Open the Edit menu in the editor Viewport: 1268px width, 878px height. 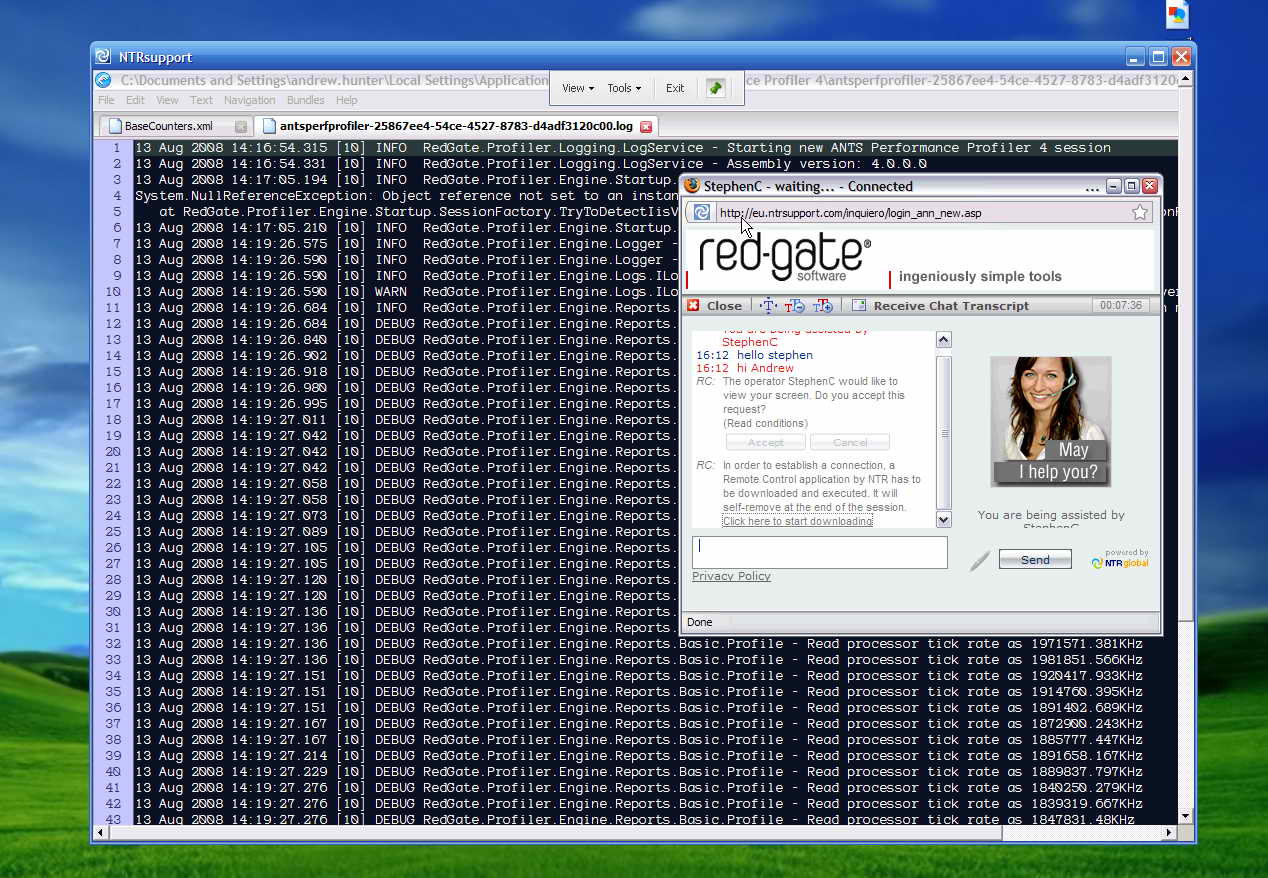pyautogui.click(x=135, y=100)
